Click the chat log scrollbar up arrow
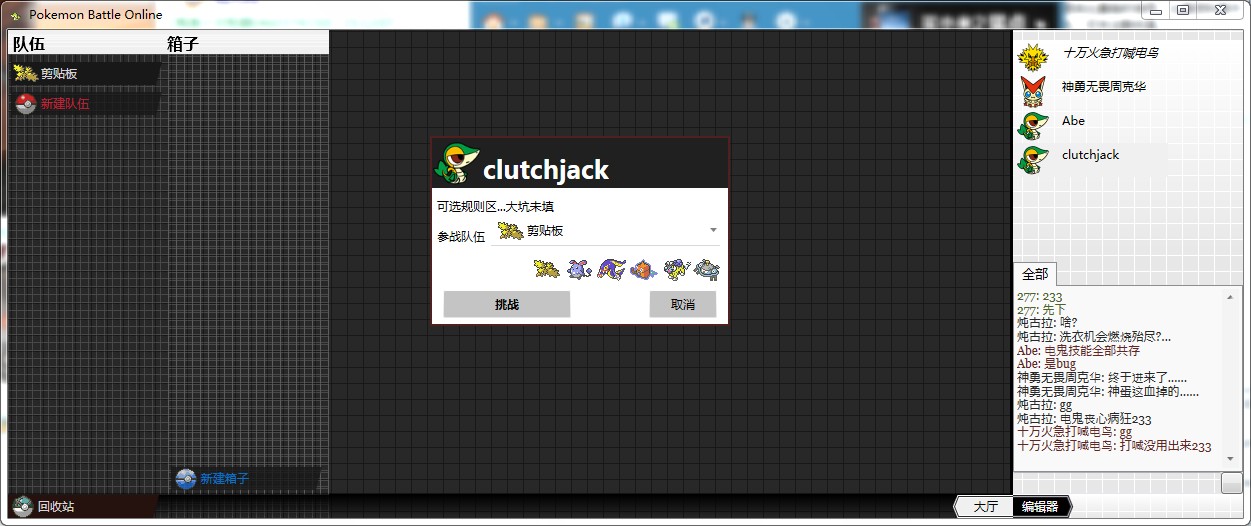 tap(1232, 295)
